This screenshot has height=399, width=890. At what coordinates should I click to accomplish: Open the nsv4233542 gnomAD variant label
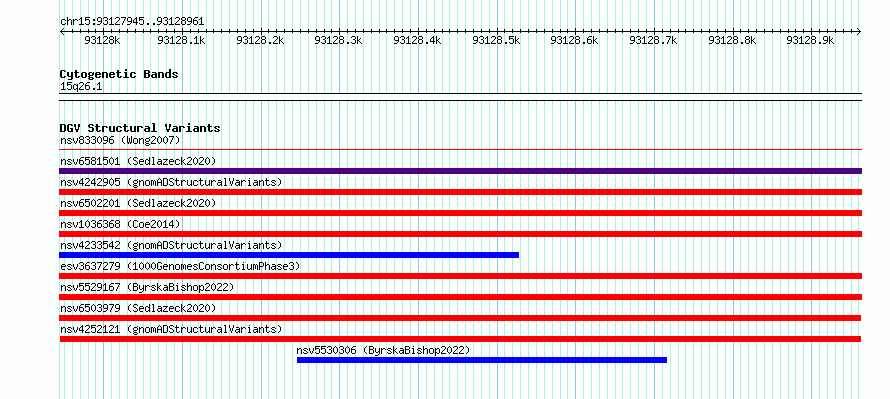171,245
